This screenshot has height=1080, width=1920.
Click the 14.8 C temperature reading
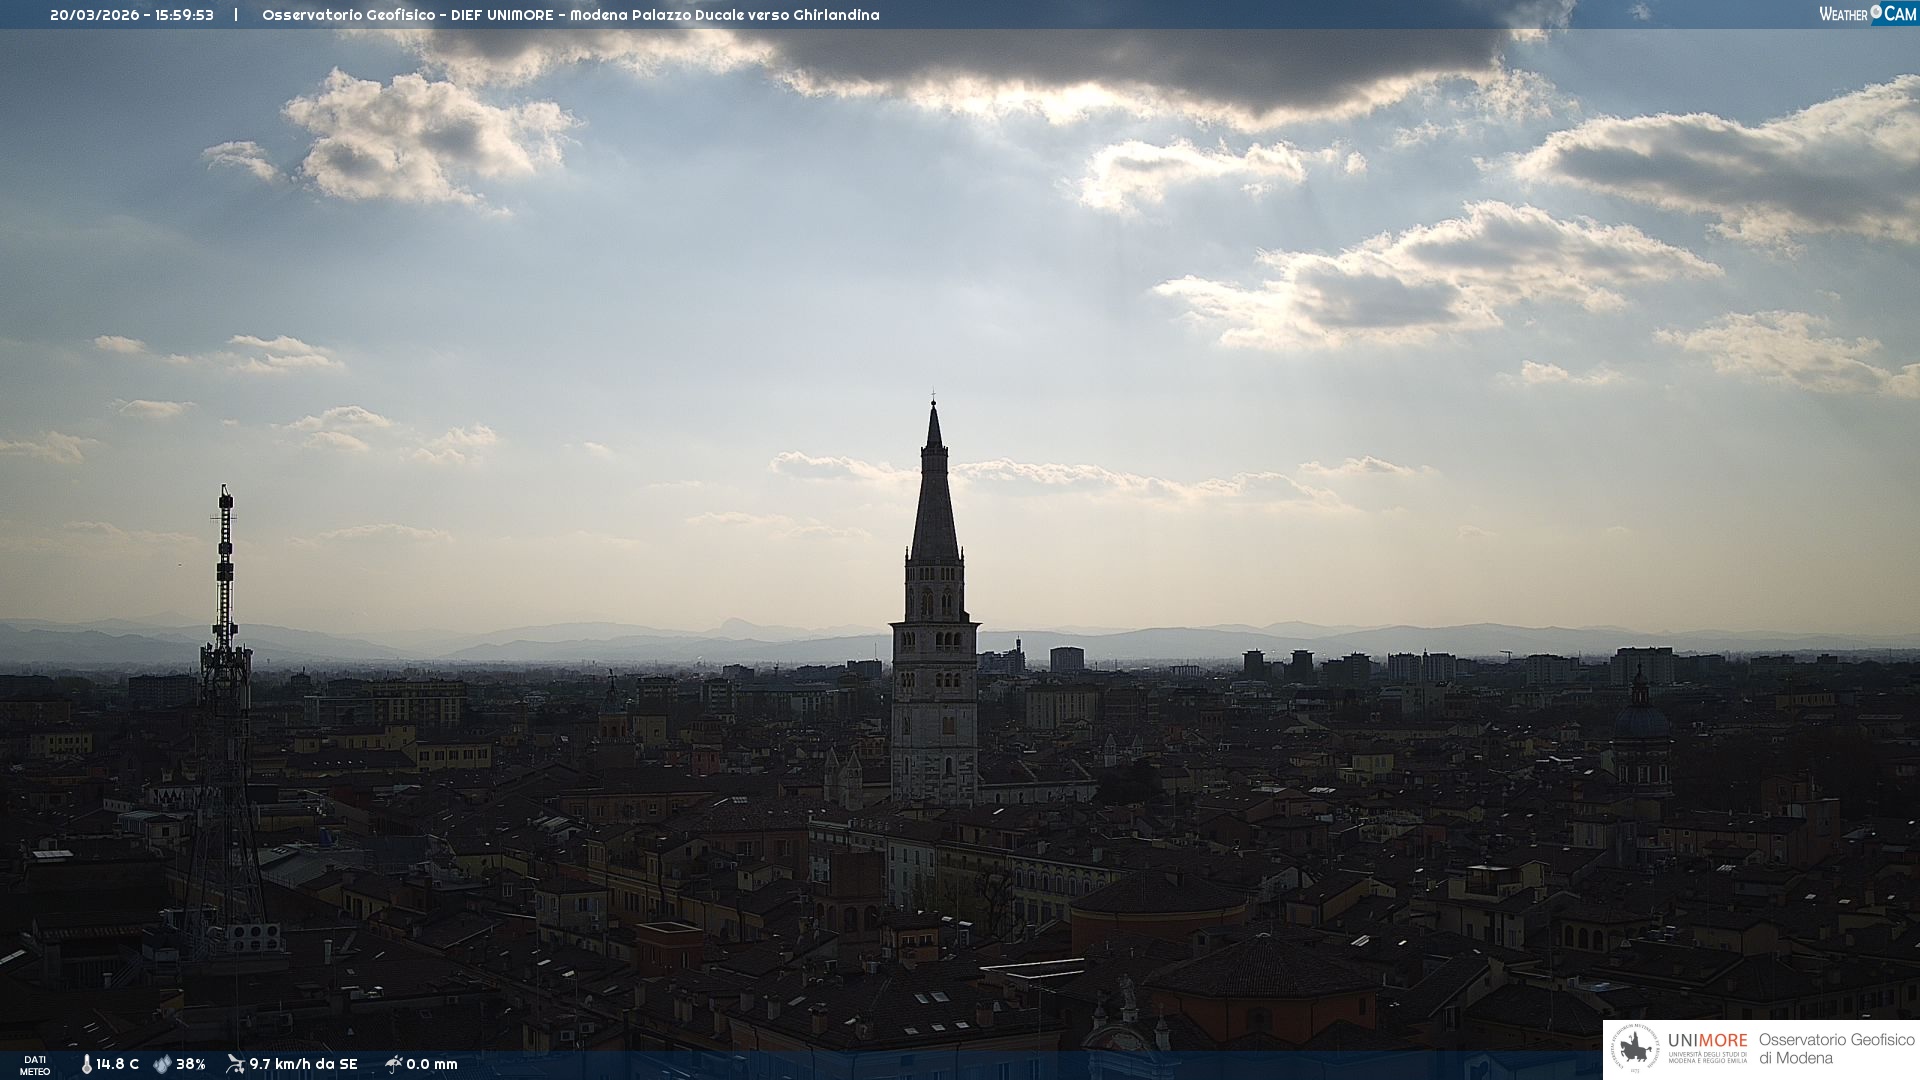coord(117,1064)
